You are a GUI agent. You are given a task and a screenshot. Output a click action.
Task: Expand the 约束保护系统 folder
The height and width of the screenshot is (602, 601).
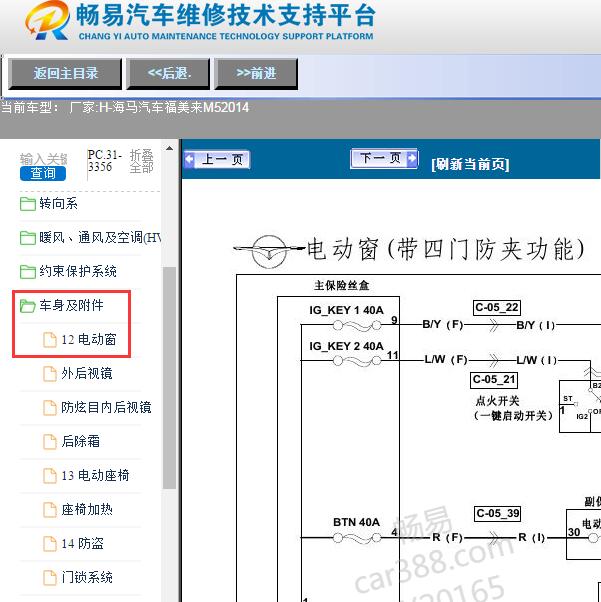click(78, 271)
